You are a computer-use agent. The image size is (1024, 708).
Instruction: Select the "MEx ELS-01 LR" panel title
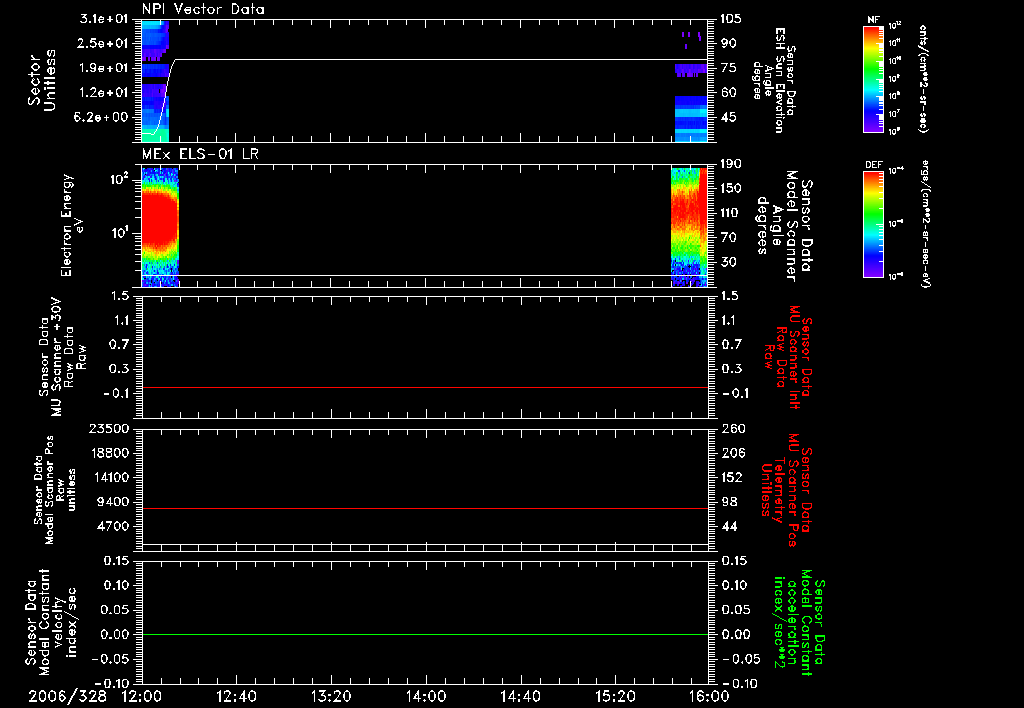click(200, 154)
